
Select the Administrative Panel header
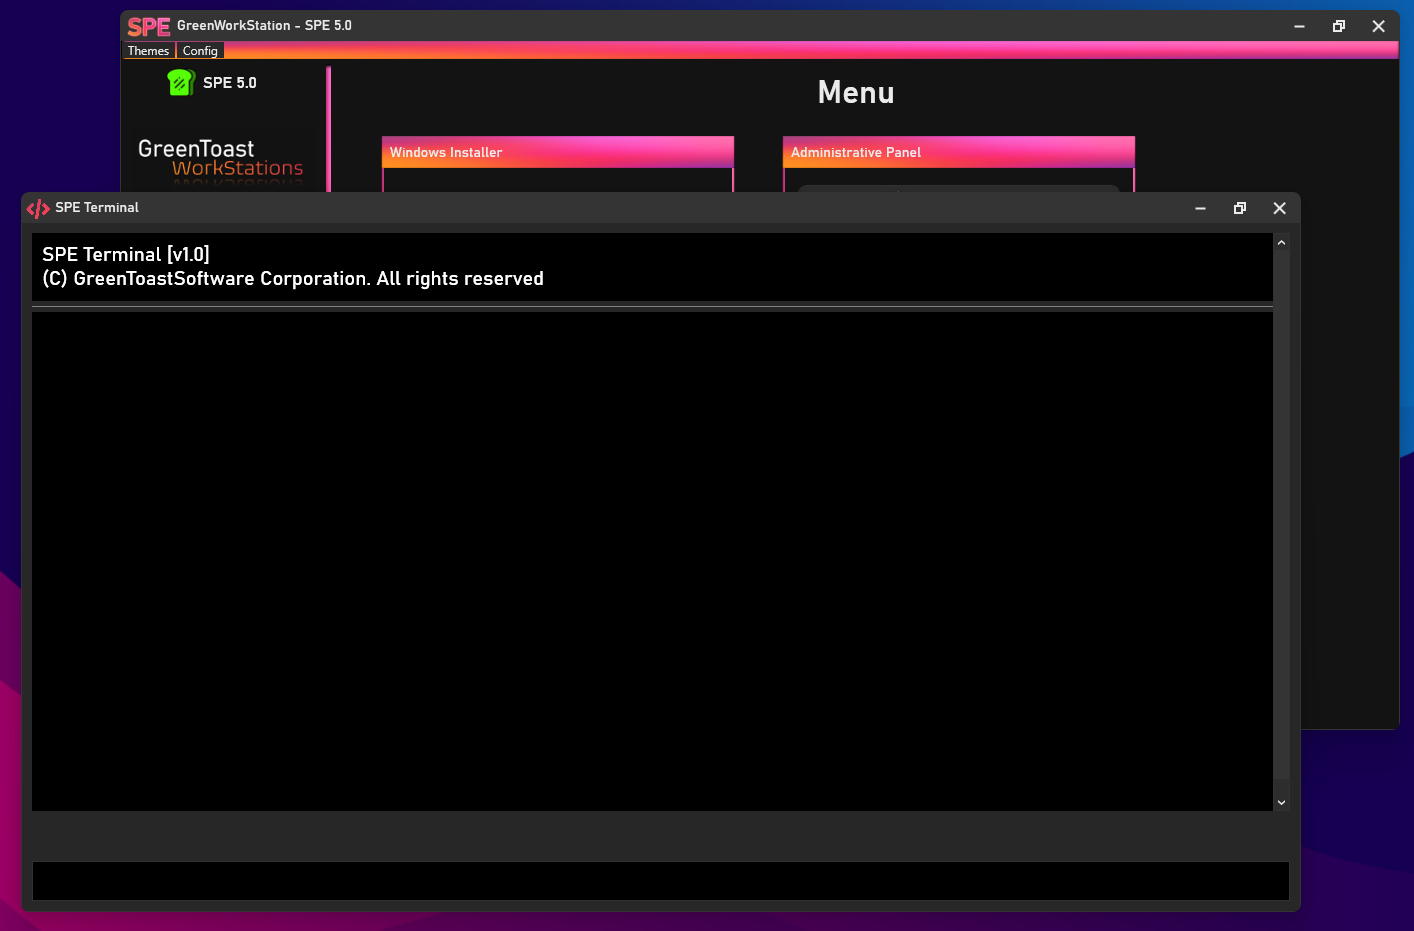tap(958, 152)
